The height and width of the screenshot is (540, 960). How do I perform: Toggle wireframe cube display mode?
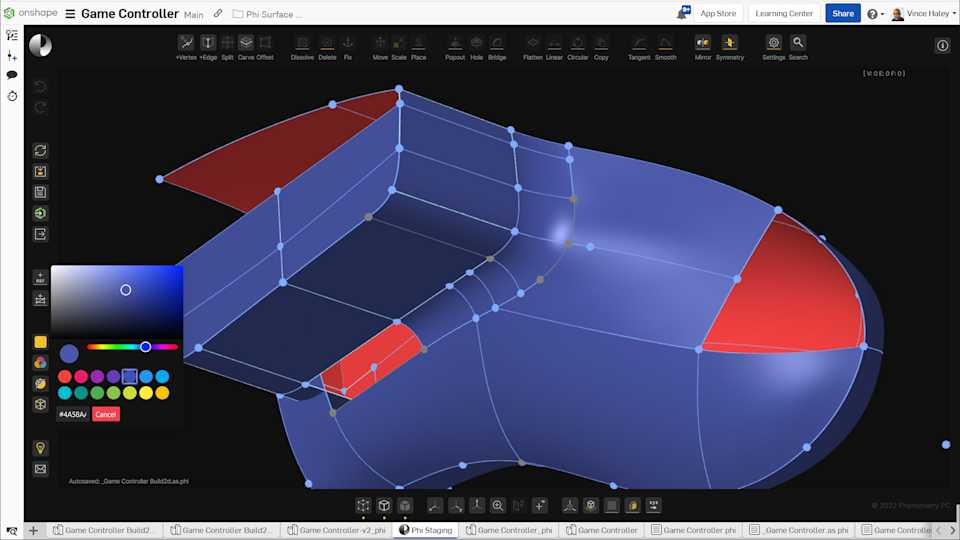pyautogui.click(x=384, y=505)
